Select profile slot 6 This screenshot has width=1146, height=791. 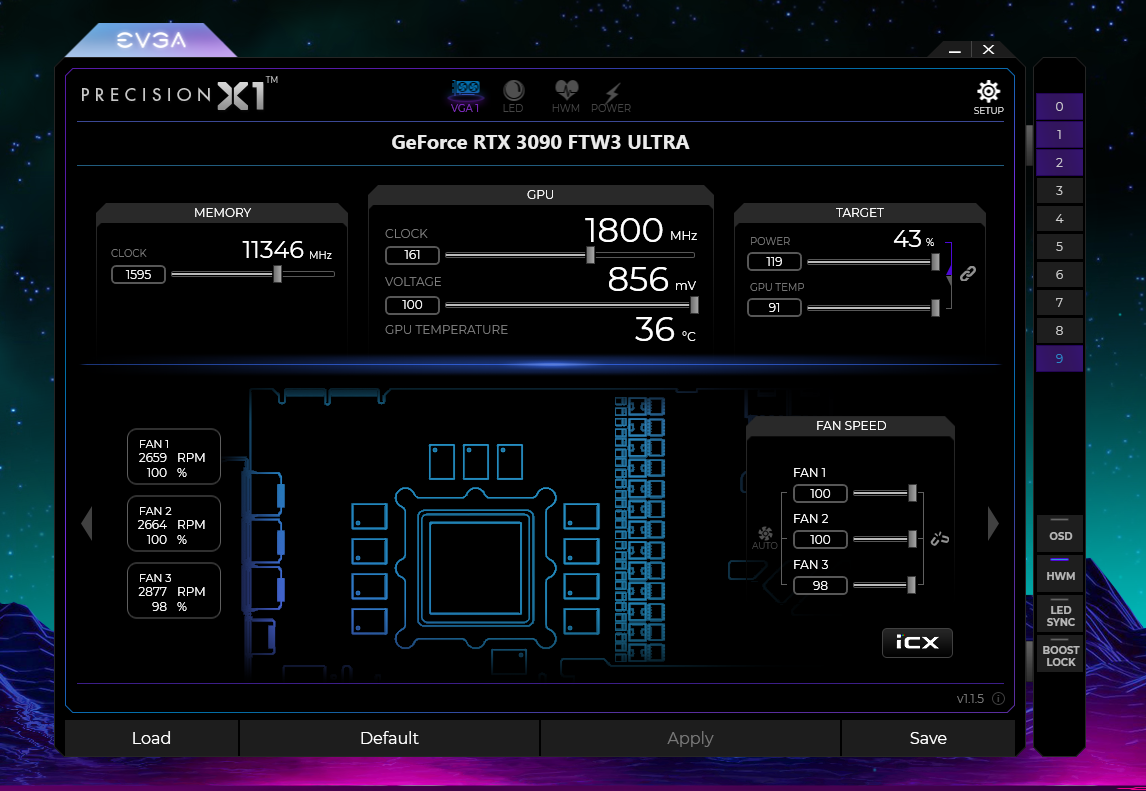[1059, 275]
